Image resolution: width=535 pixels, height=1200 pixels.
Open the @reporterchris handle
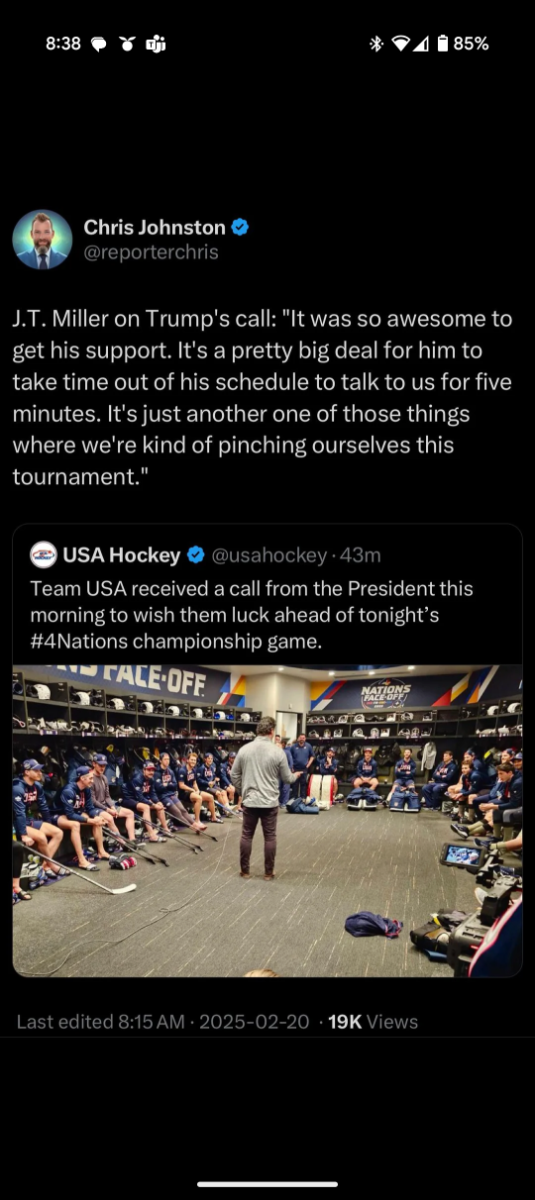pos(151,253)
